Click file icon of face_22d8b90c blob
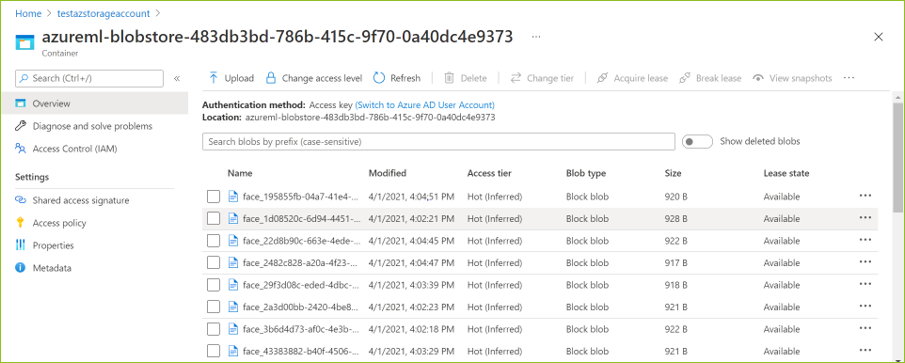 pos(233,241)
